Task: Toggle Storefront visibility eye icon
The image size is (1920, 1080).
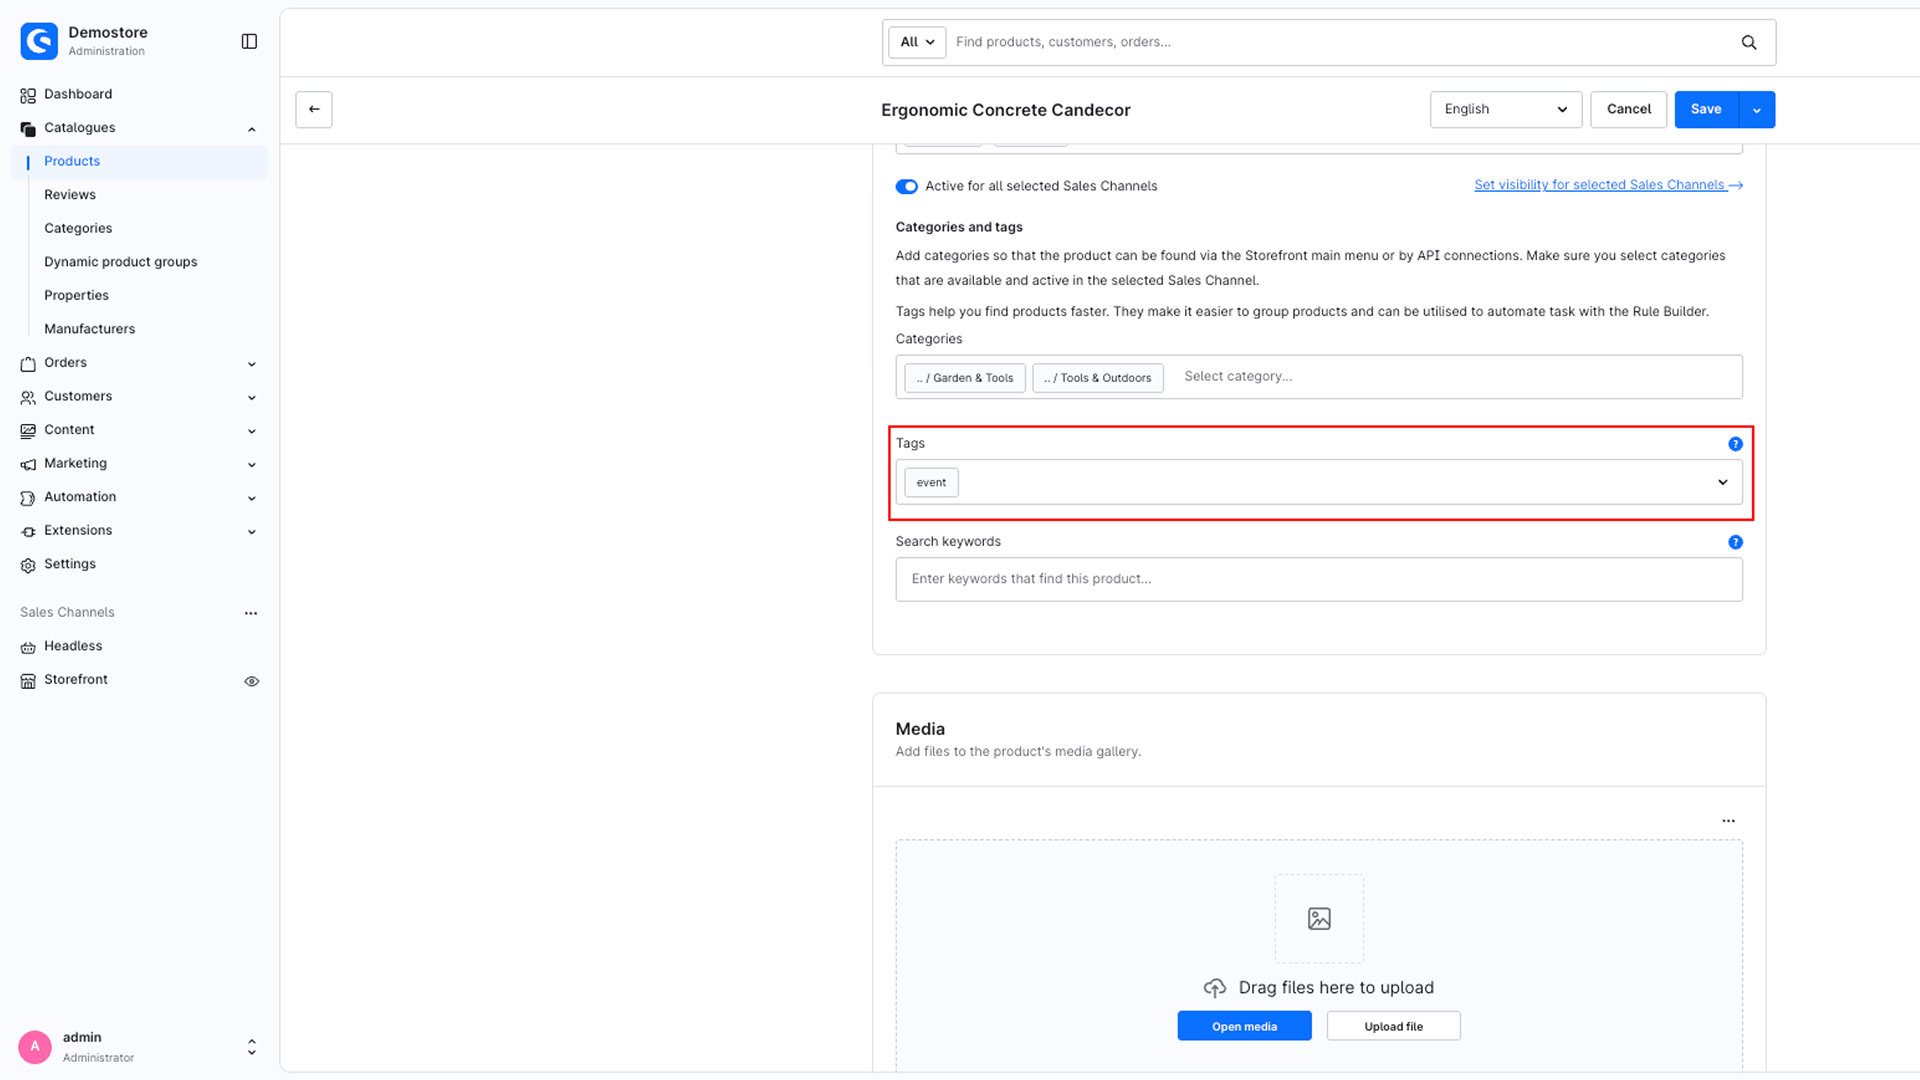Action: pyautogui.click(x=252, y=681)
